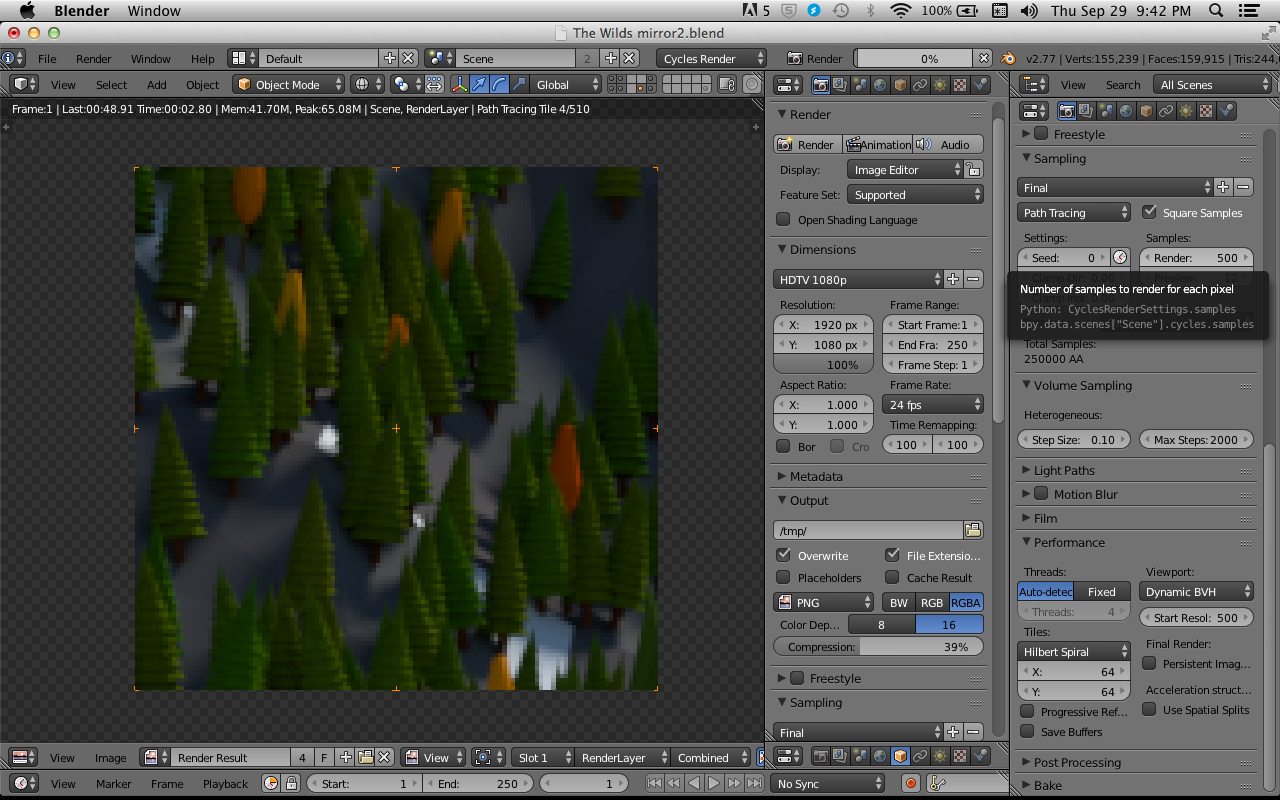Select Fixed threads mode button
Screen dimensions: 1280x800
1102,591
